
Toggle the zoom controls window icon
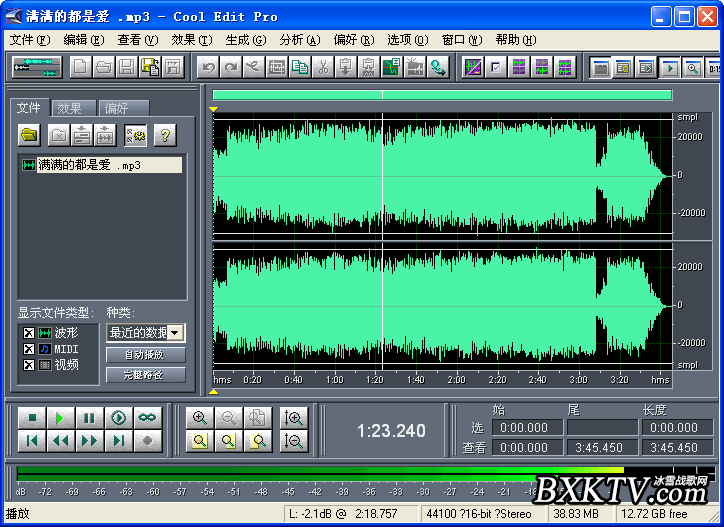click(693, 68)
